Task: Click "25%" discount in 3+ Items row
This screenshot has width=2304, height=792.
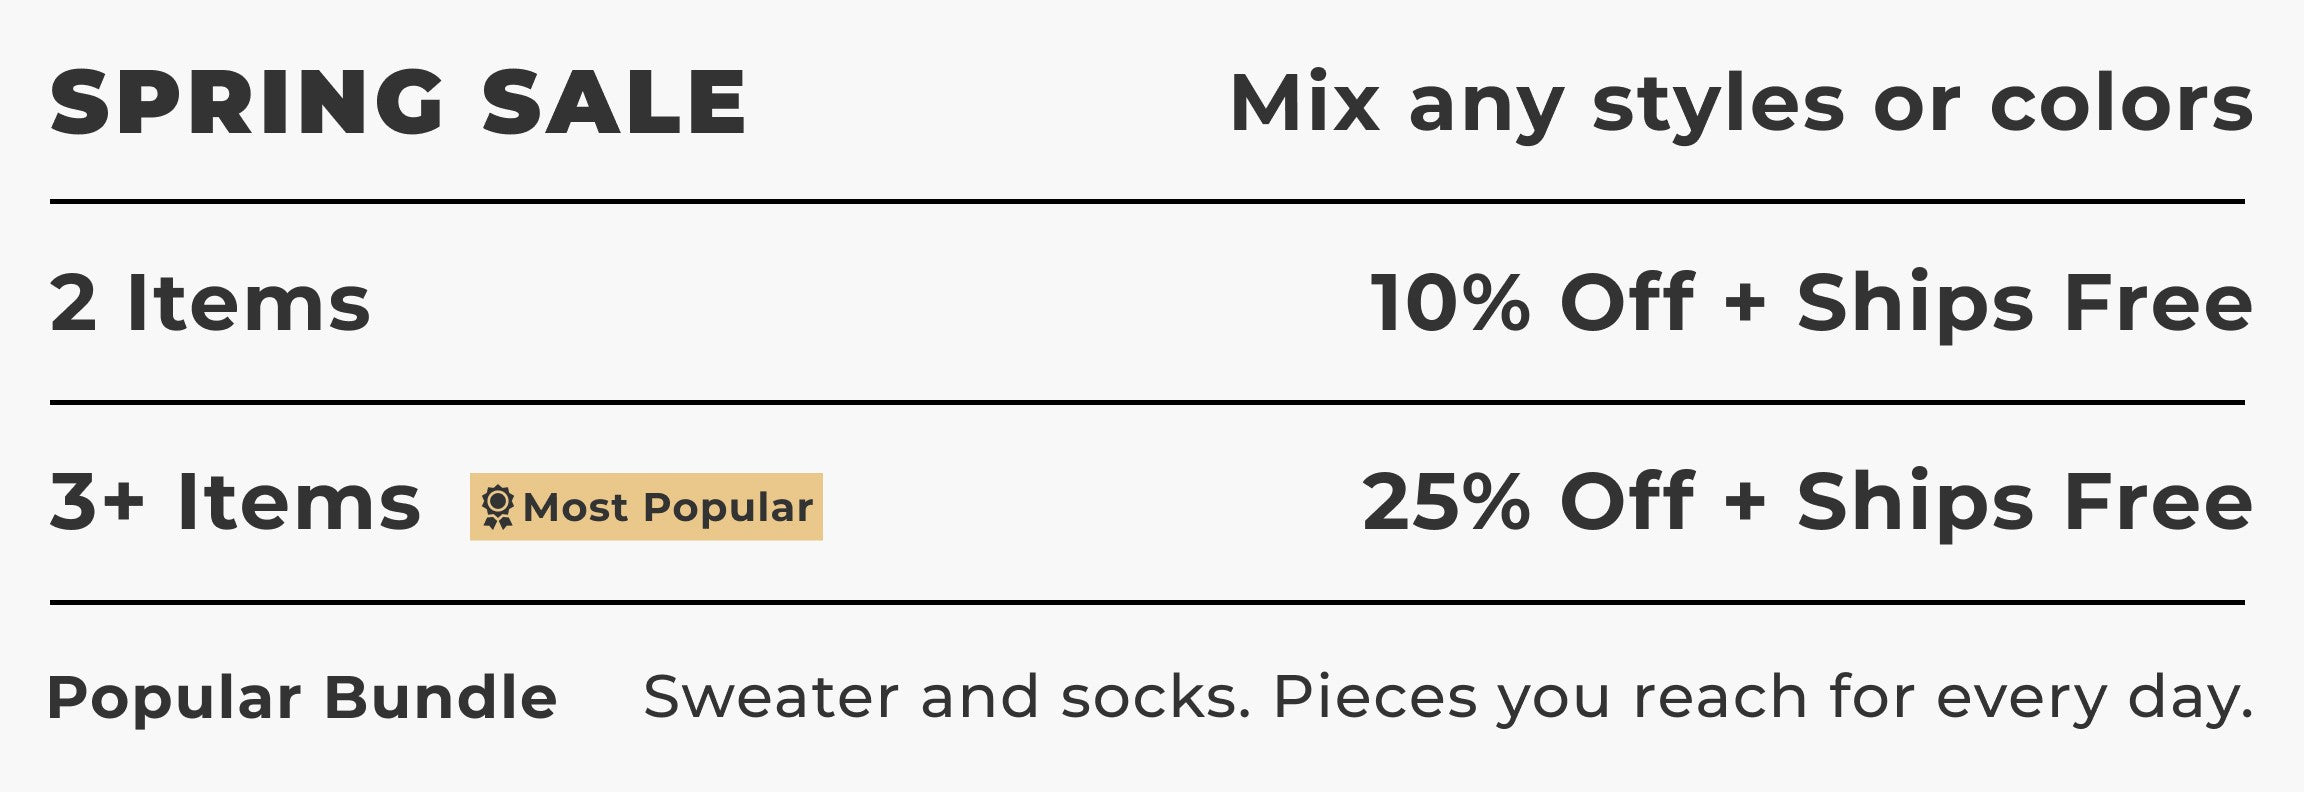Action: click(x=1446, y=503)
